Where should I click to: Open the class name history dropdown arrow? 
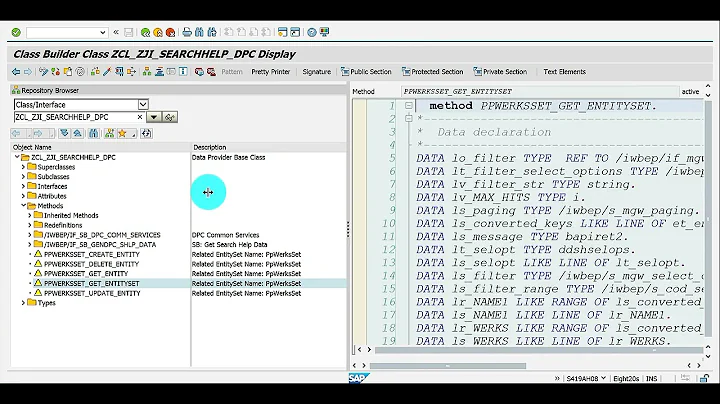click(x=153, y=117)
